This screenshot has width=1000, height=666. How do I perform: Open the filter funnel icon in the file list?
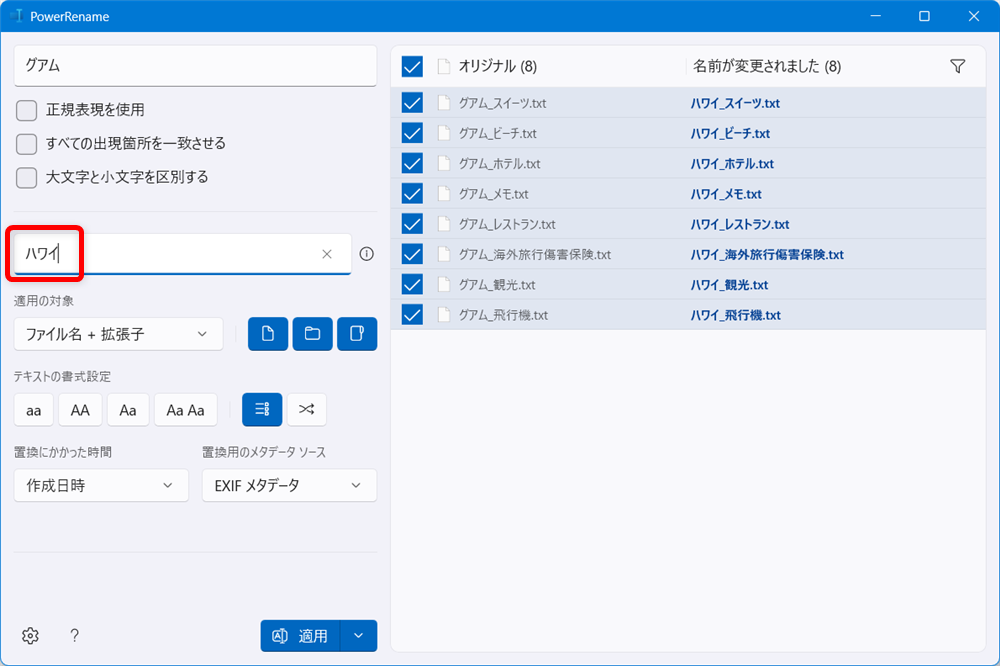point(957,66)
